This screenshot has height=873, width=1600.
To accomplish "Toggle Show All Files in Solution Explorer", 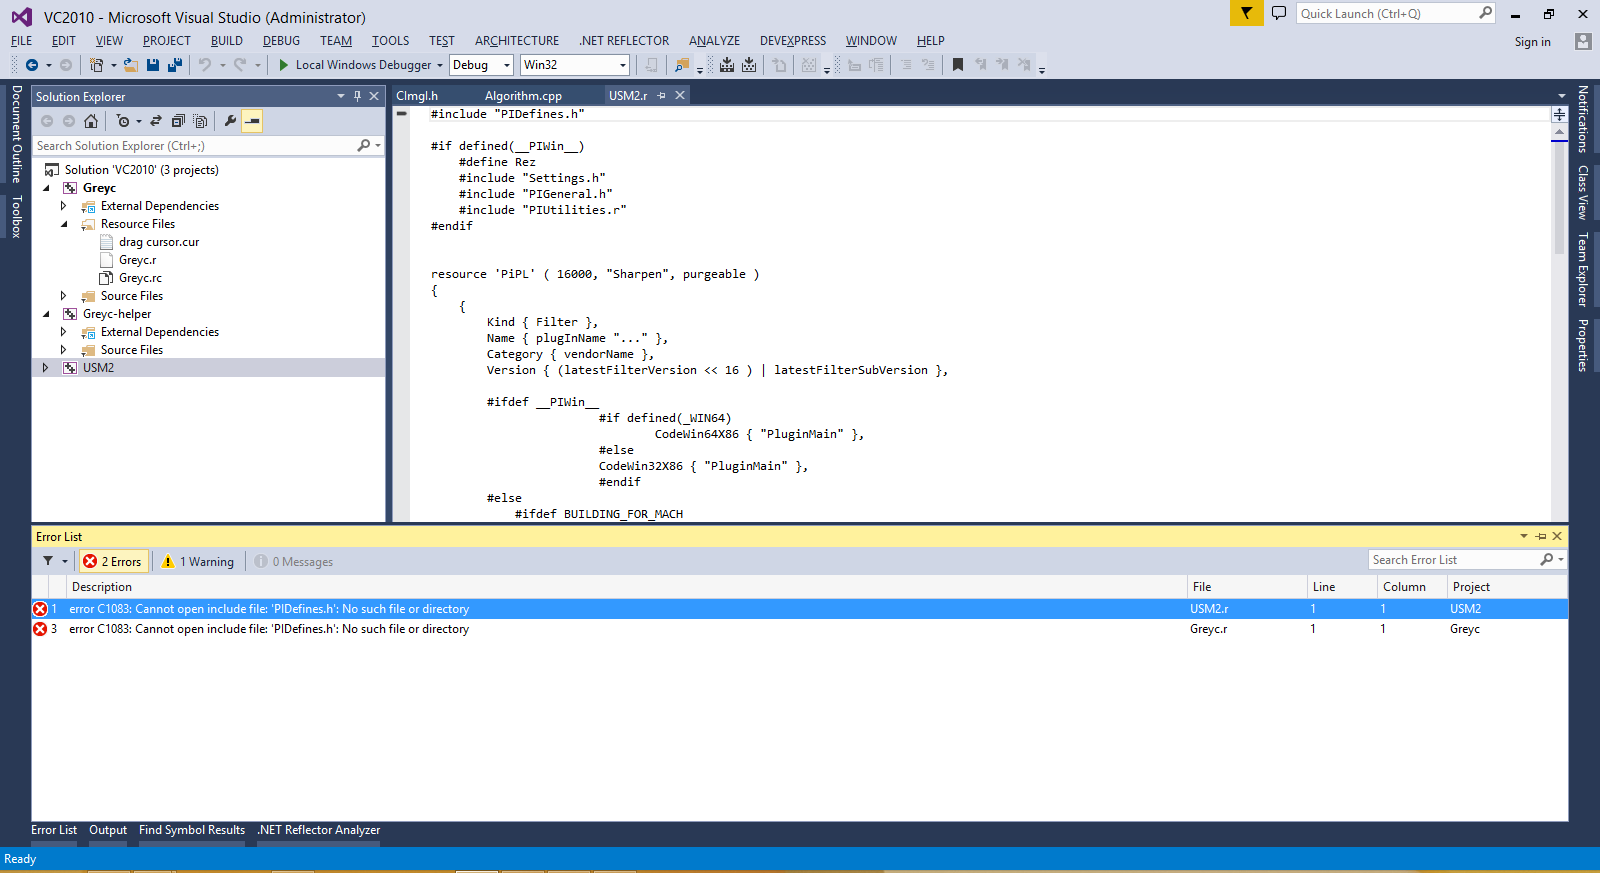I will [x=200, y=121].
